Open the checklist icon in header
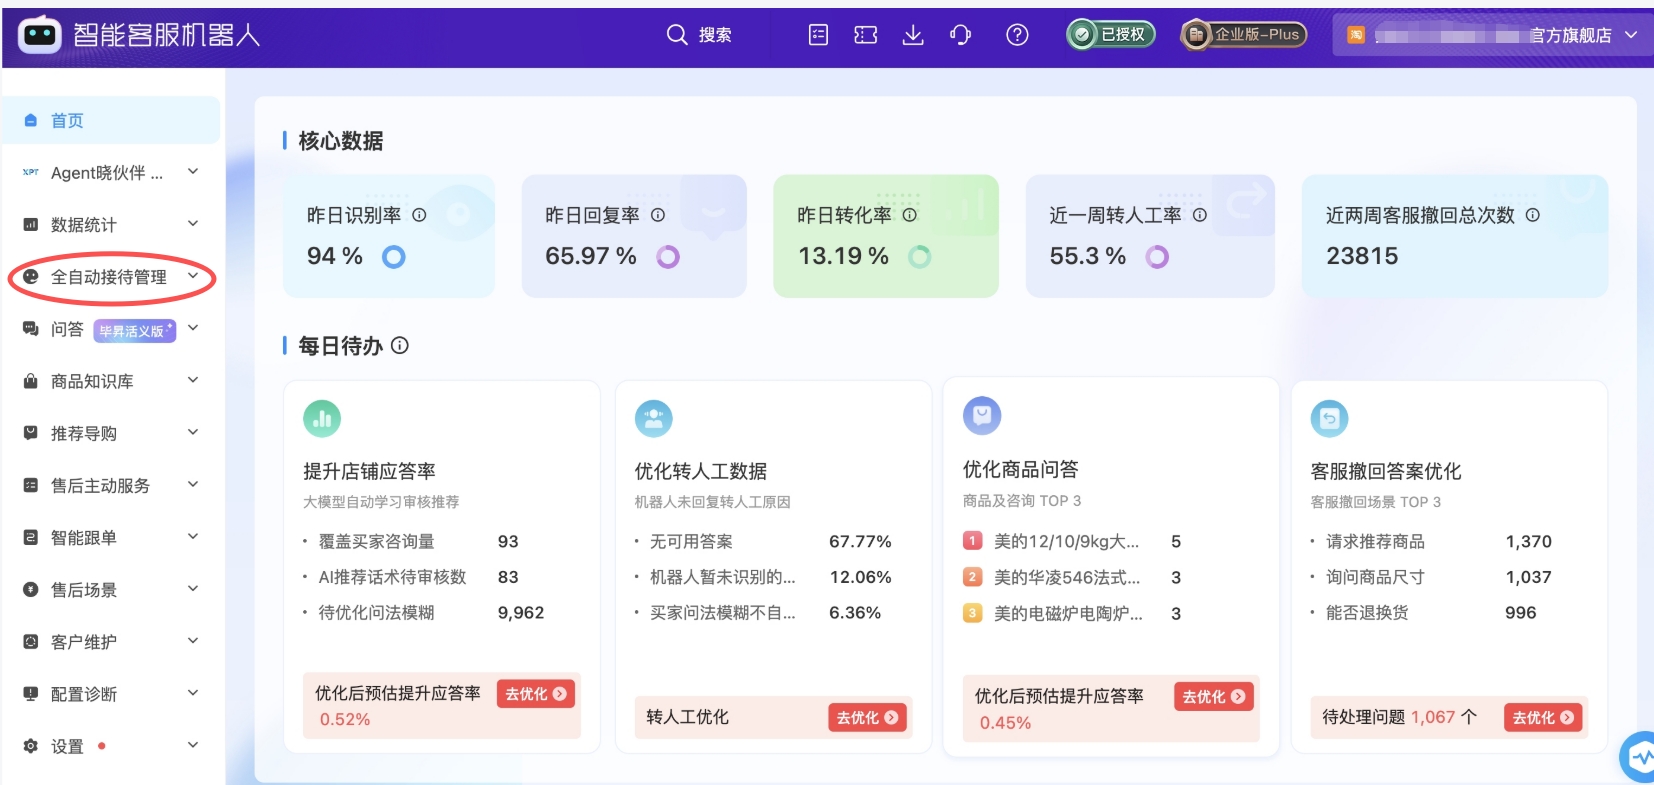The height and width of the screenshot is (785, 1654). click(818, 35)
